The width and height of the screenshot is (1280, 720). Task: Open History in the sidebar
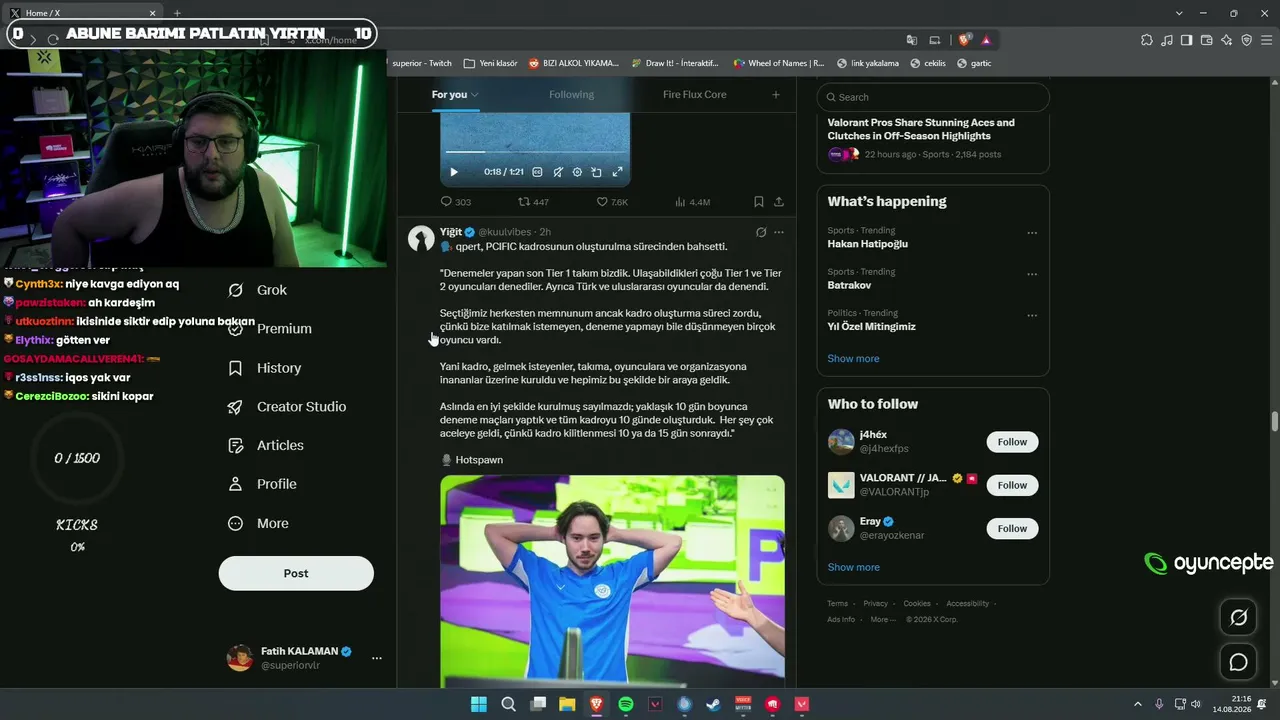click(x=265, y=368)
